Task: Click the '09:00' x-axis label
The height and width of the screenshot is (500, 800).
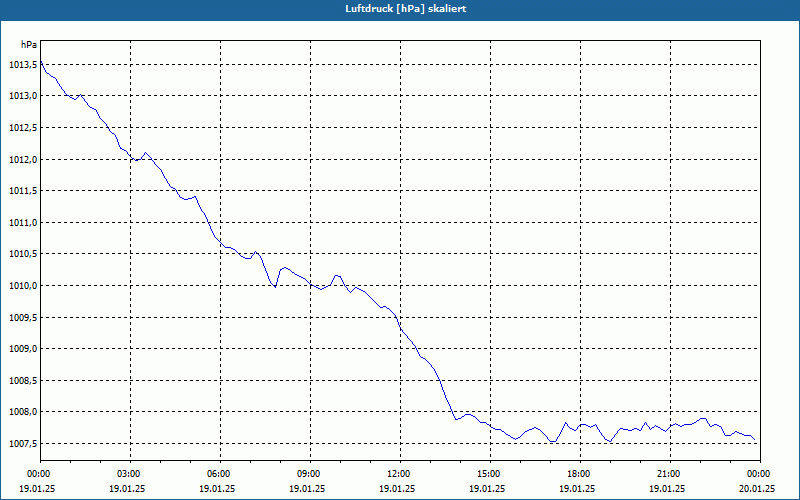Action: point(310,474)
